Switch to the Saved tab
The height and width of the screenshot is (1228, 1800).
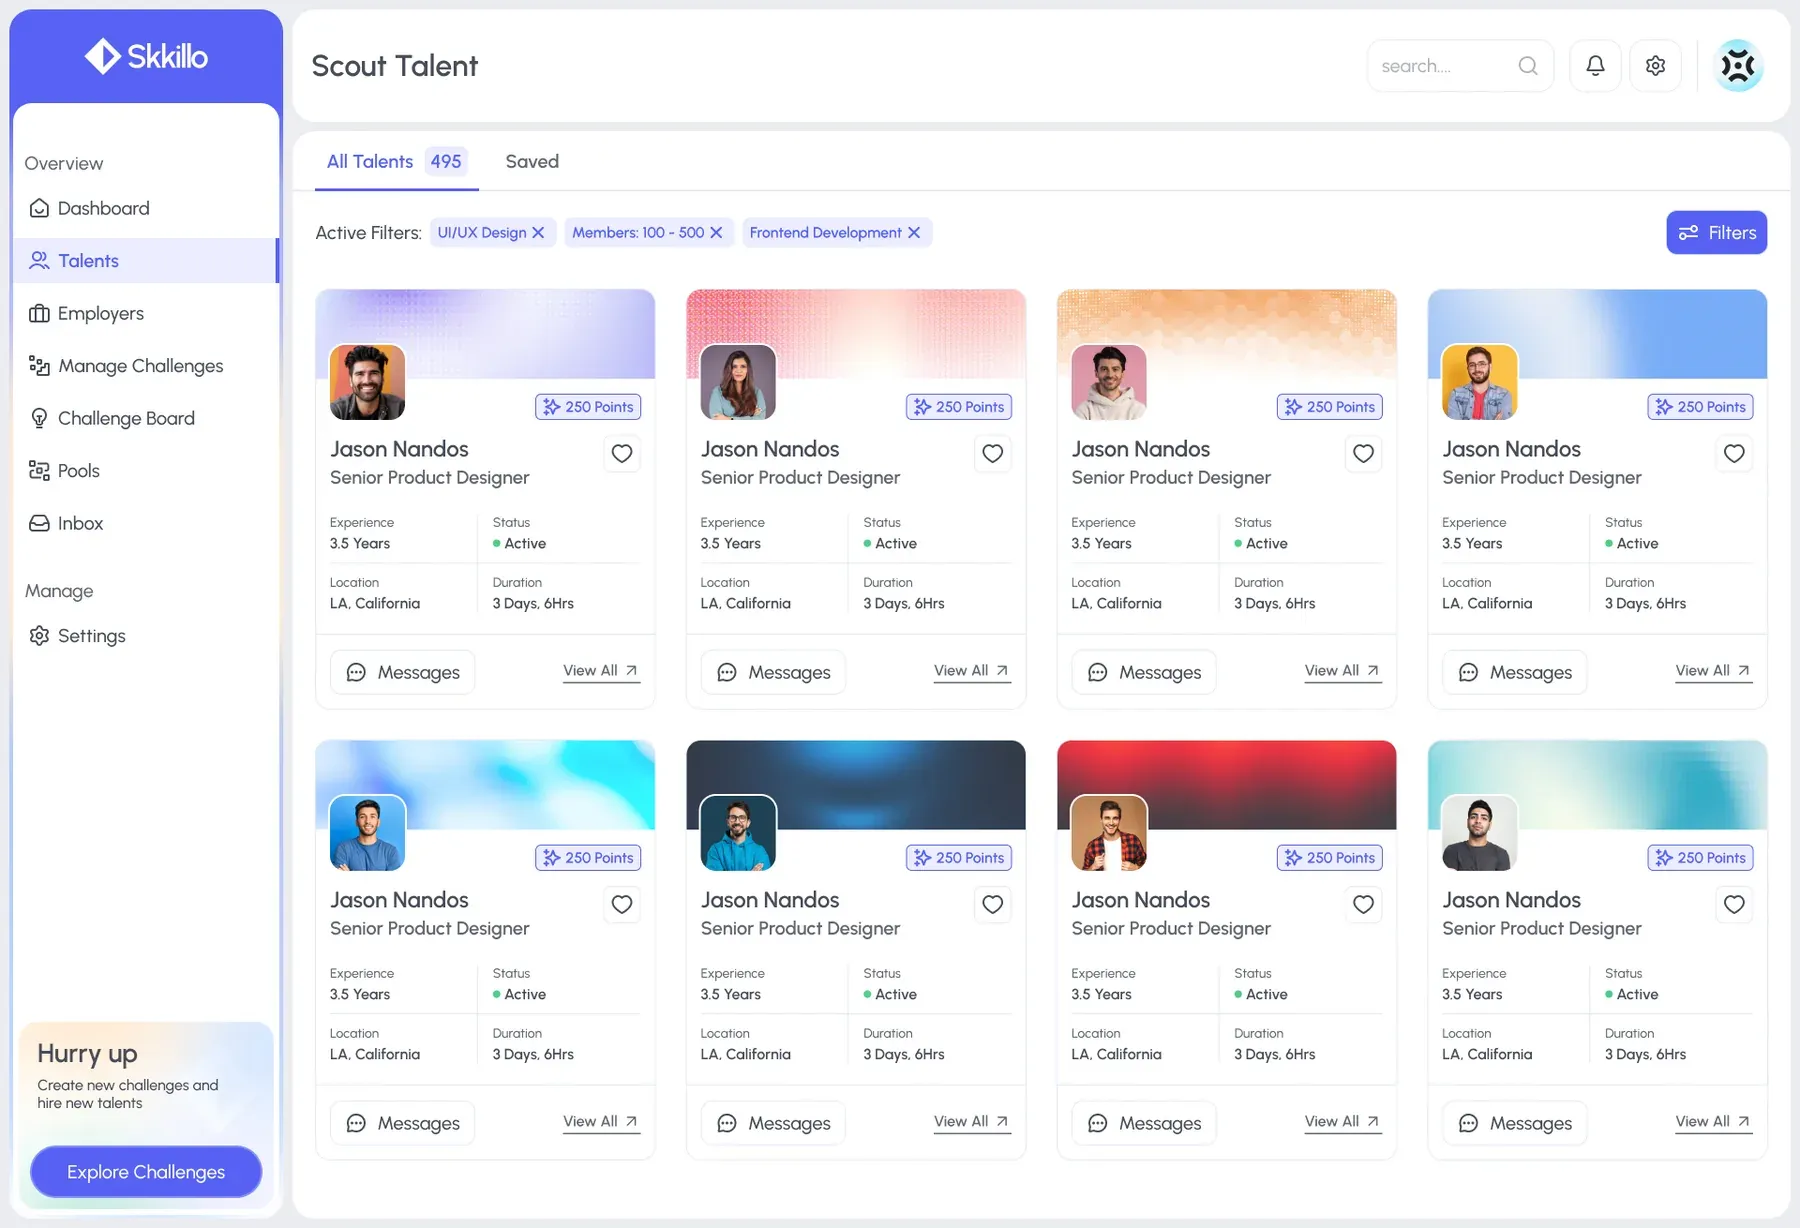coord(532,161)
